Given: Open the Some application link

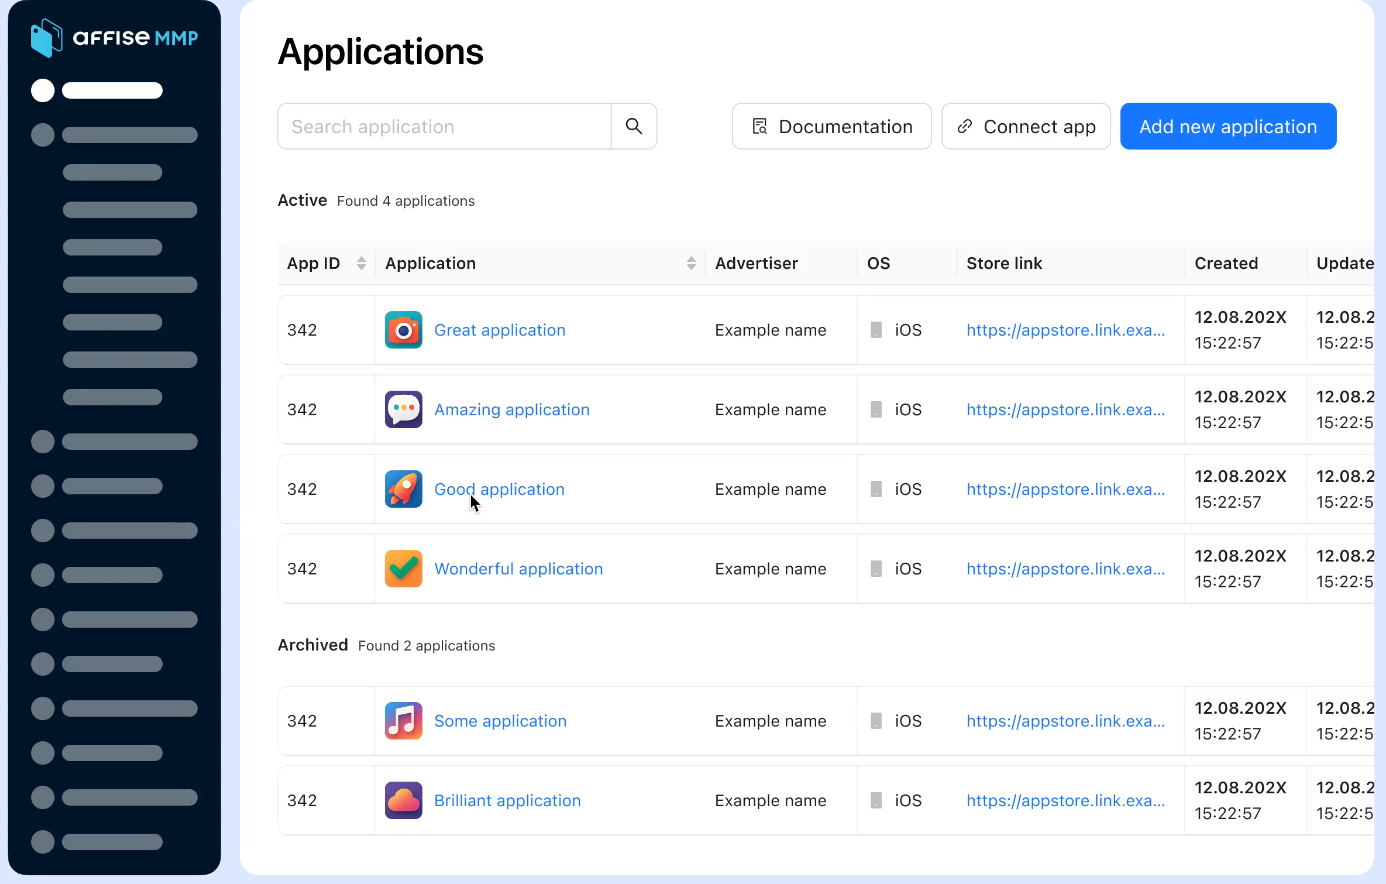Looking at the screenshot, I should point(500,721).
